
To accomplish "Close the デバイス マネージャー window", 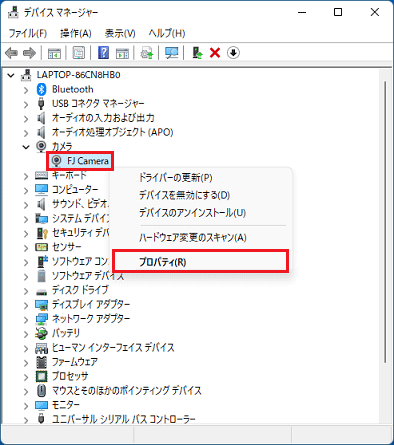I will [375, 13].
